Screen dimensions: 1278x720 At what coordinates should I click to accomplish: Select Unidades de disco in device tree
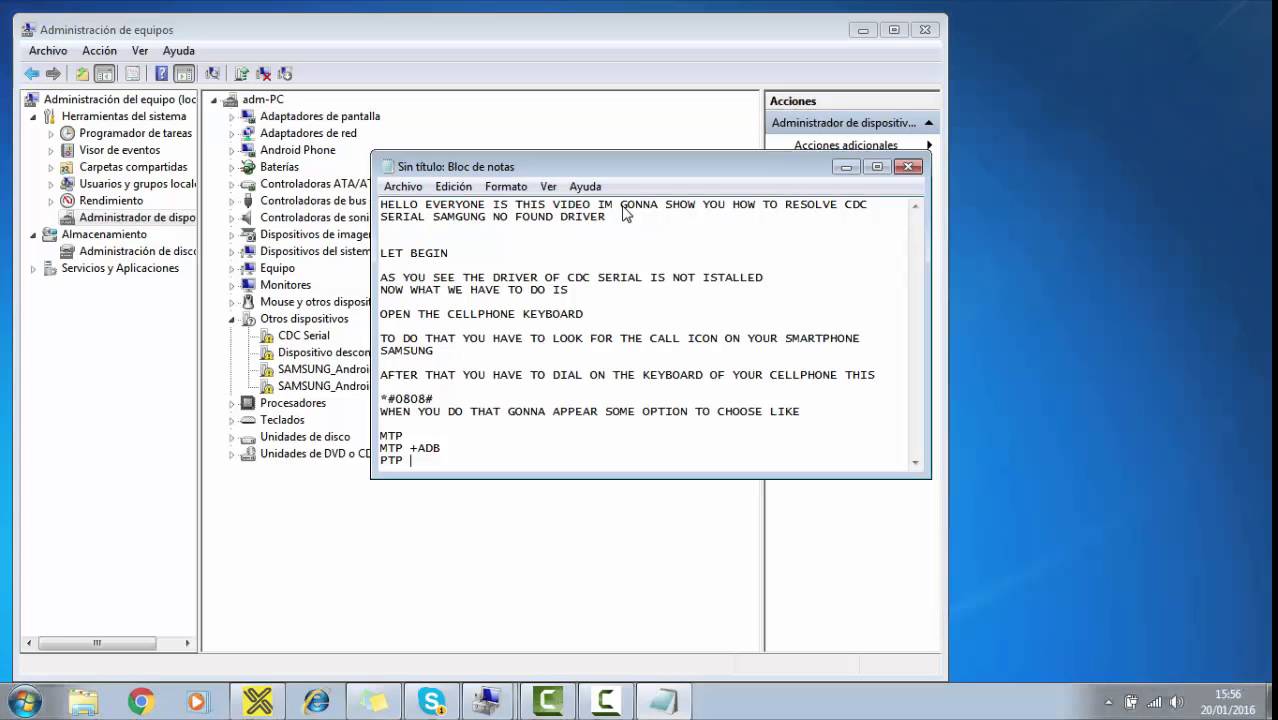(305, 438)
